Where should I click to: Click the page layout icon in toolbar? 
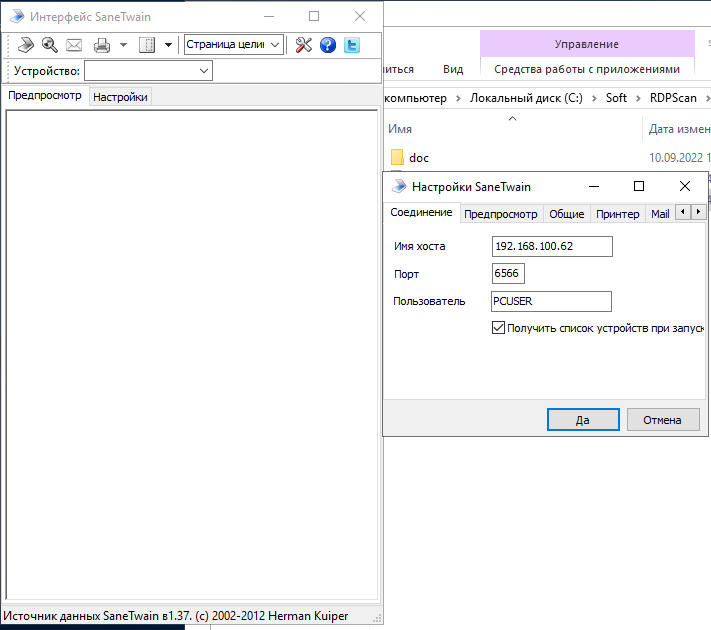coord(147,45)
